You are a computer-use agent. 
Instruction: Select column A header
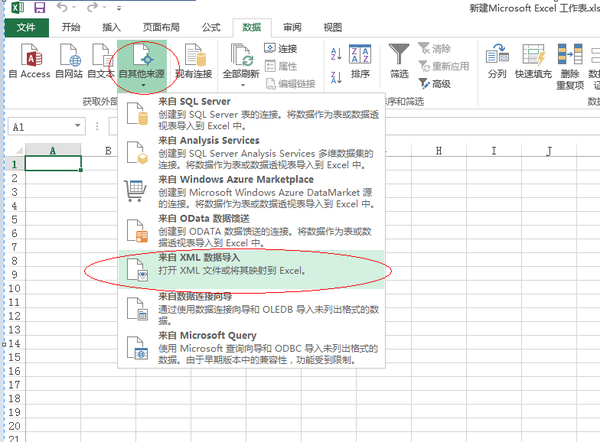(x=53, y=150)
